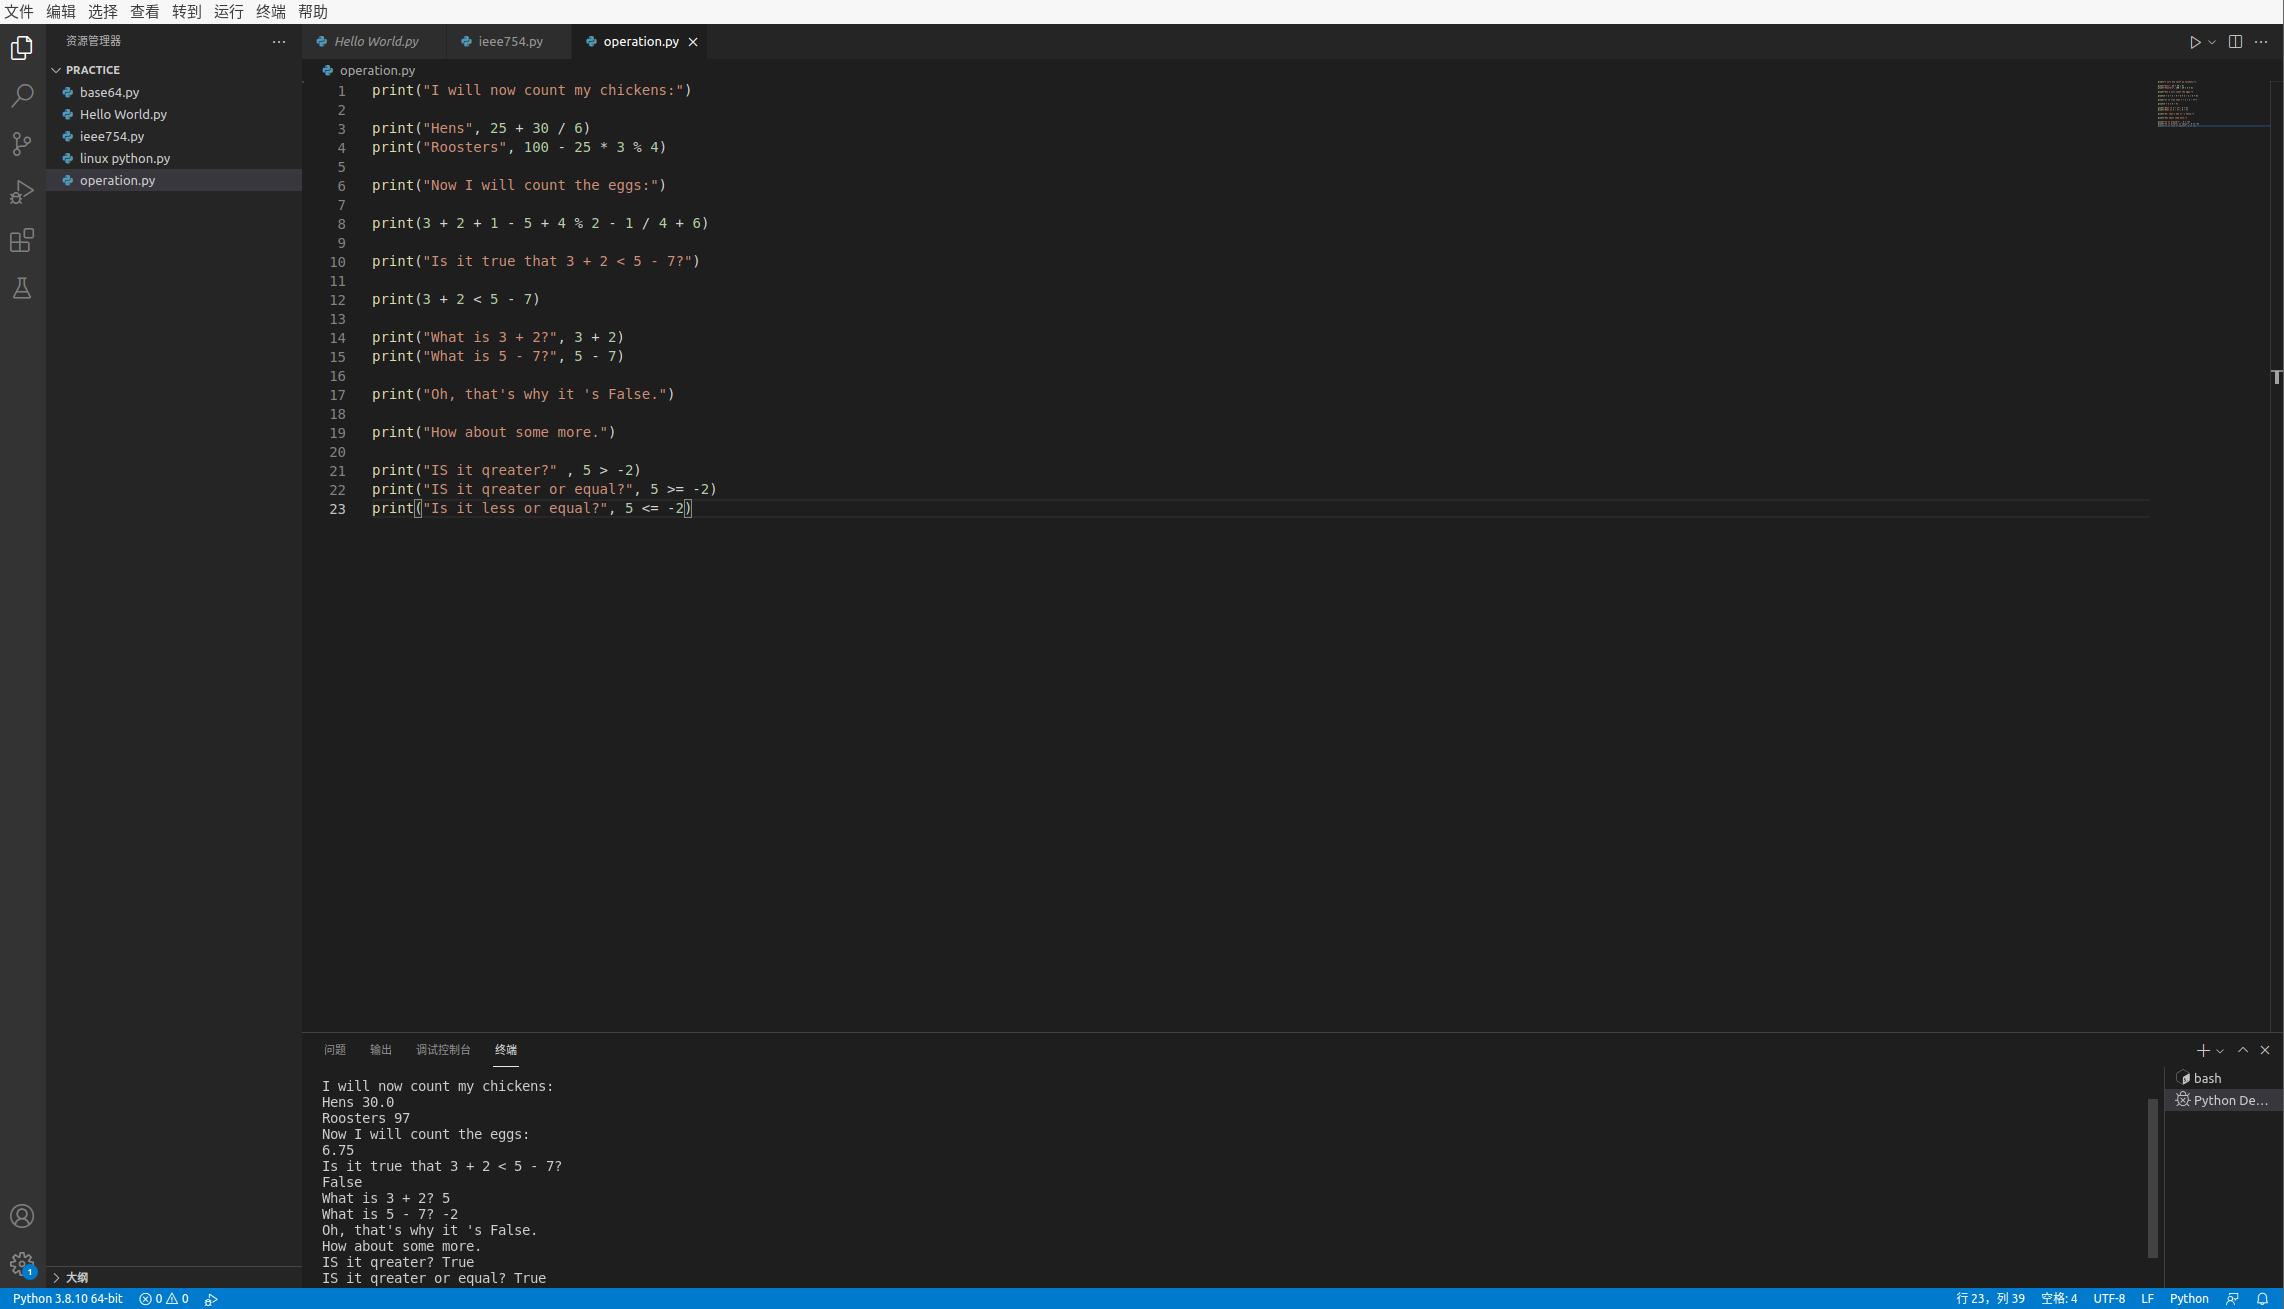Open the run button dropdown arrow

[2212, 42]
